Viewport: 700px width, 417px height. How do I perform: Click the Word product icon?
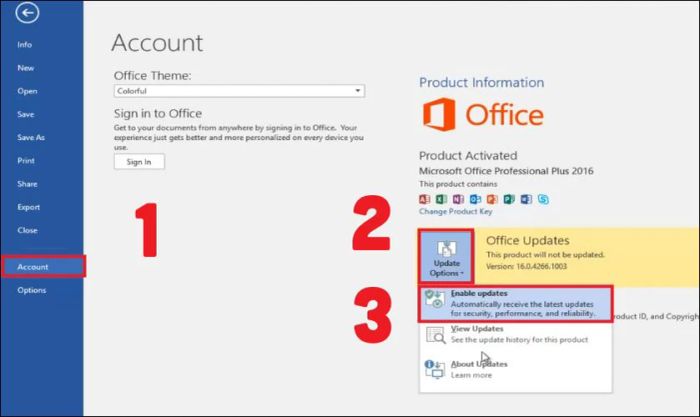pos(526,199)
